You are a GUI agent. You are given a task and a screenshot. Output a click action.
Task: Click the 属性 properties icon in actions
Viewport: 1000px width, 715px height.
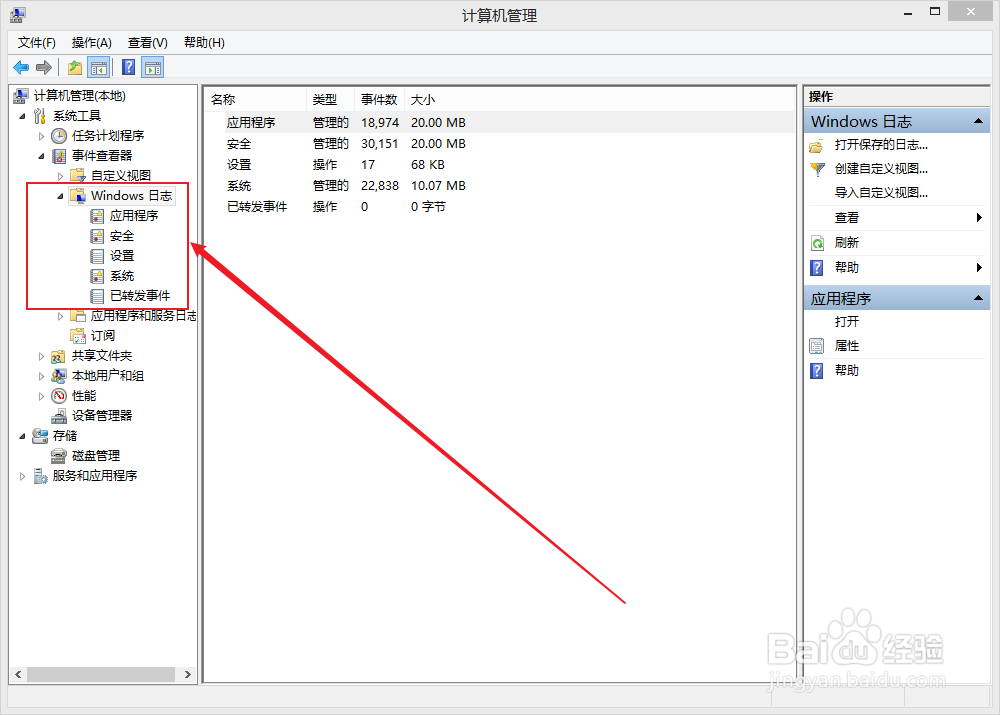817,346
